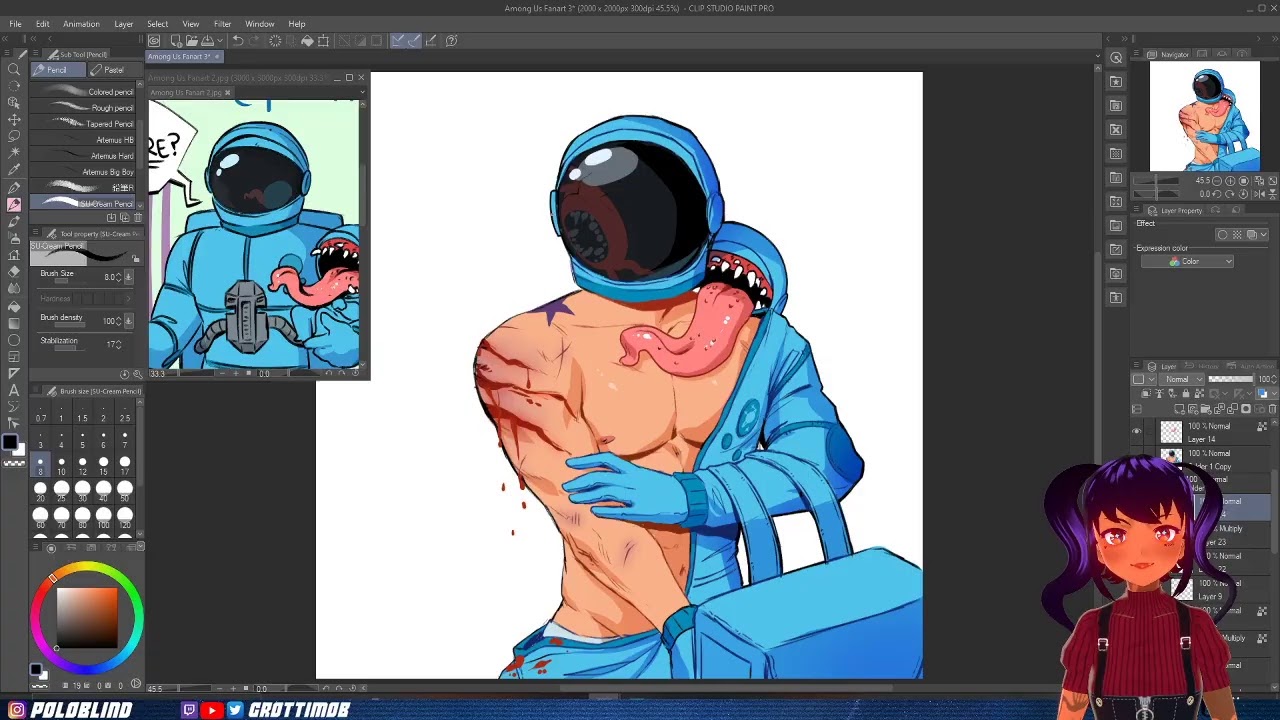
Task: Open the Tool property panel menu
Action: coord(35,233)
